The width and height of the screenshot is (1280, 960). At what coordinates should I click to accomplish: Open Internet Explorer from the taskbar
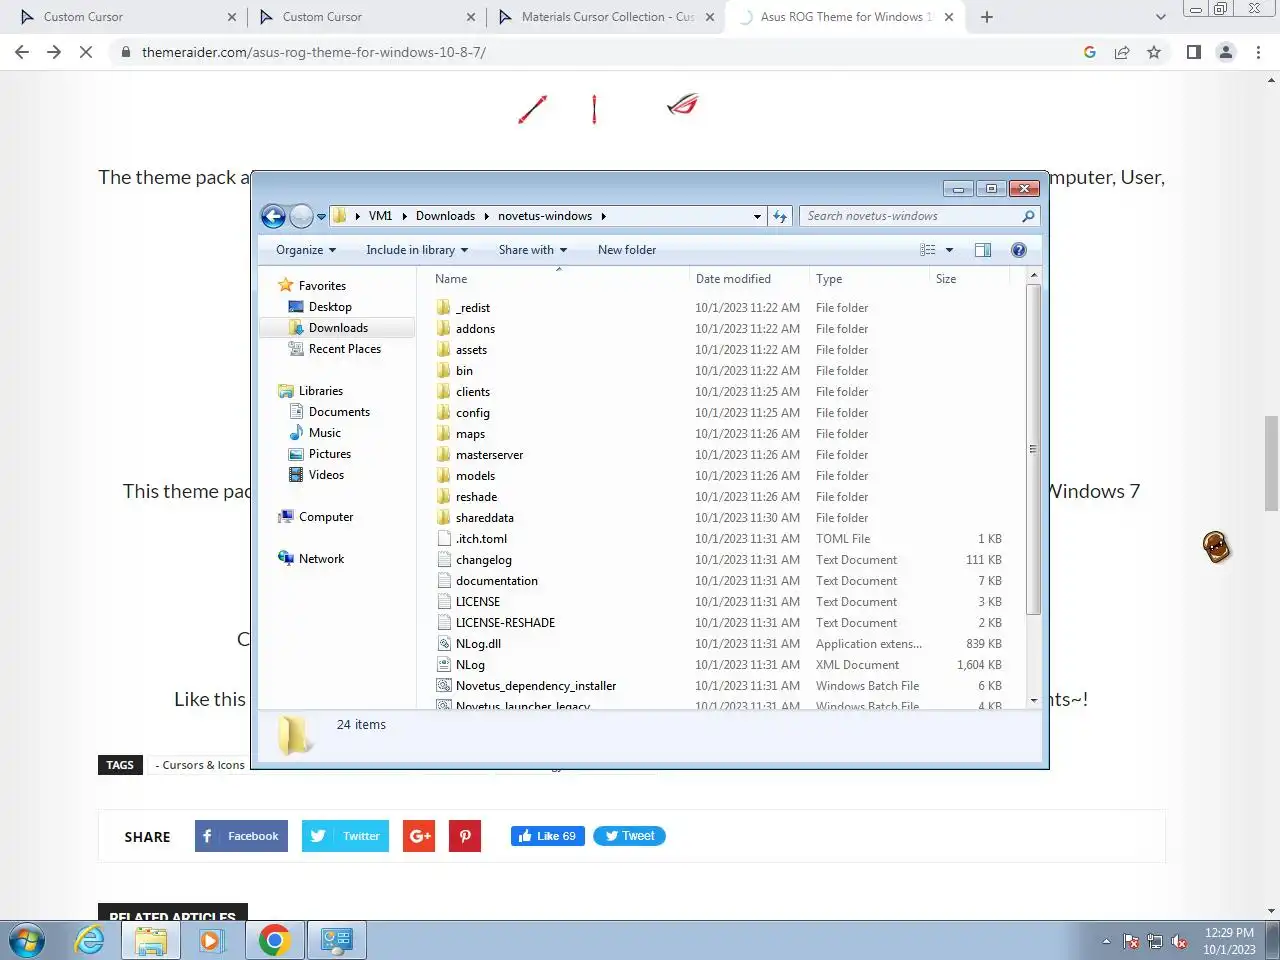[x=90, y=941]
